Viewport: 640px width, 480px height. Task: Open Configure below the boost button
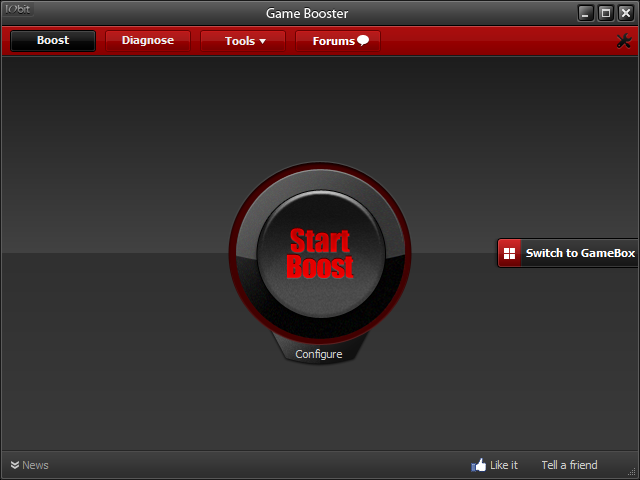point(319,354)
